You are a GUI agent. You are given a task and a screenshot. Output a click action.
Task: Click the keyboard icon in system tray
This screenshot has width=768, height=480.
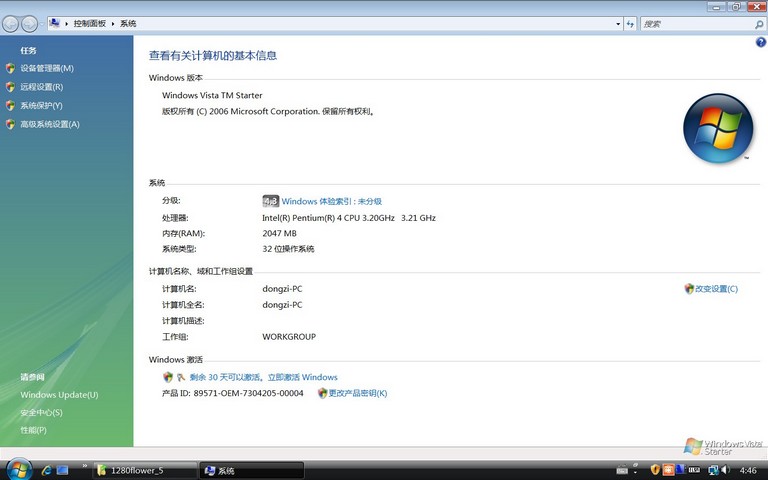point(622,470)
